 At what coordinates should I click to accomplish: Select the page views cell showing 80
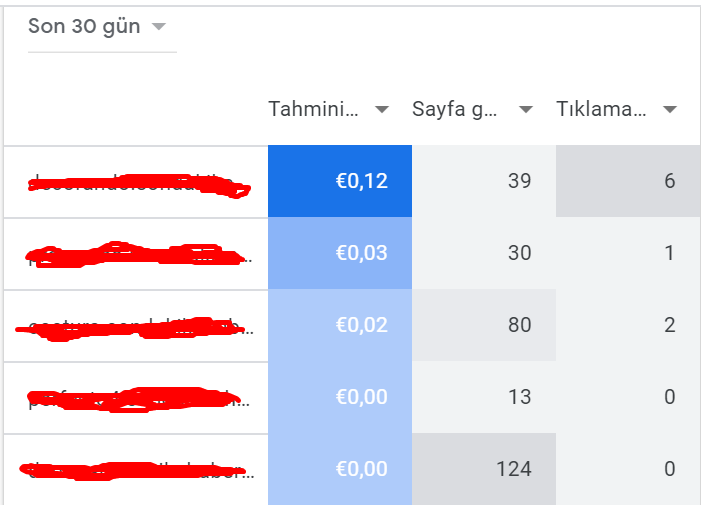point(484,325)
